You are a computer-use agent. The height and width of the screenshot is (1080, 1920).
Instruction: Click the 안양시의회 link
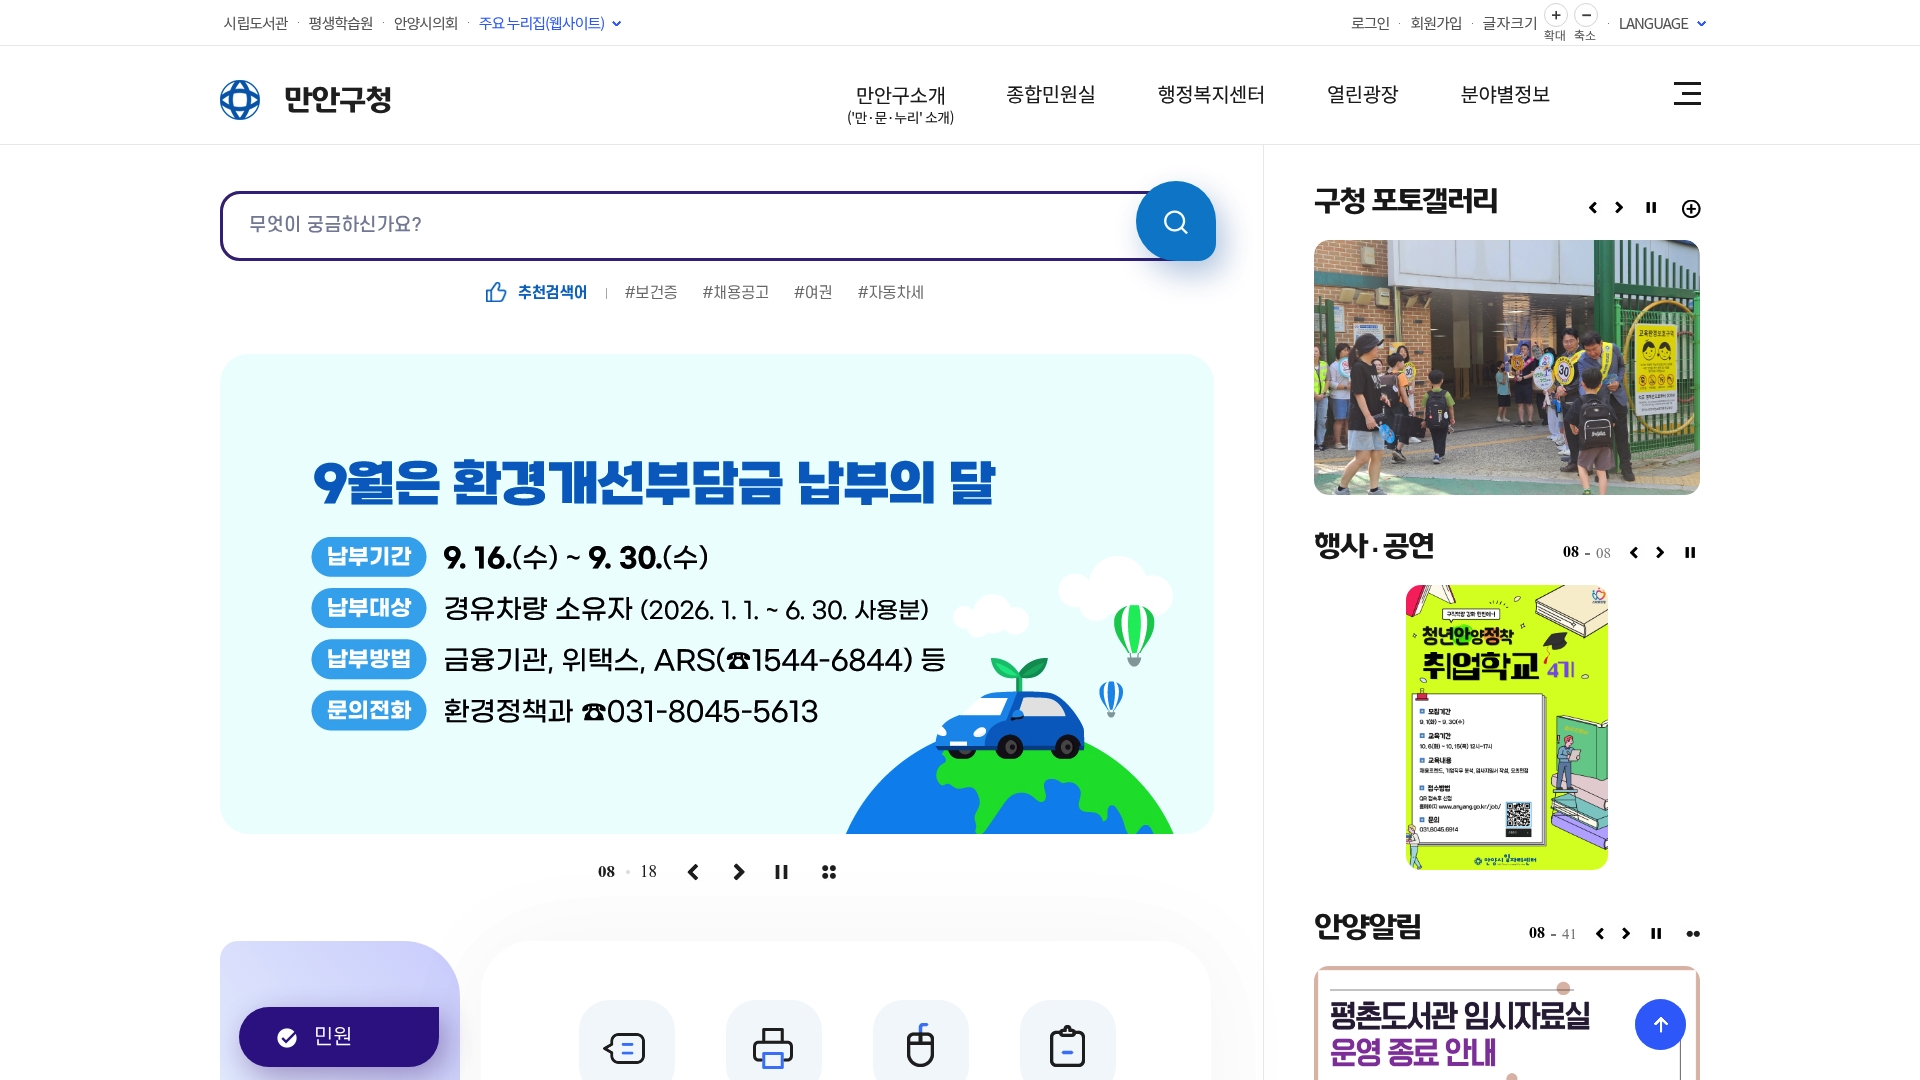coord(425,23)
